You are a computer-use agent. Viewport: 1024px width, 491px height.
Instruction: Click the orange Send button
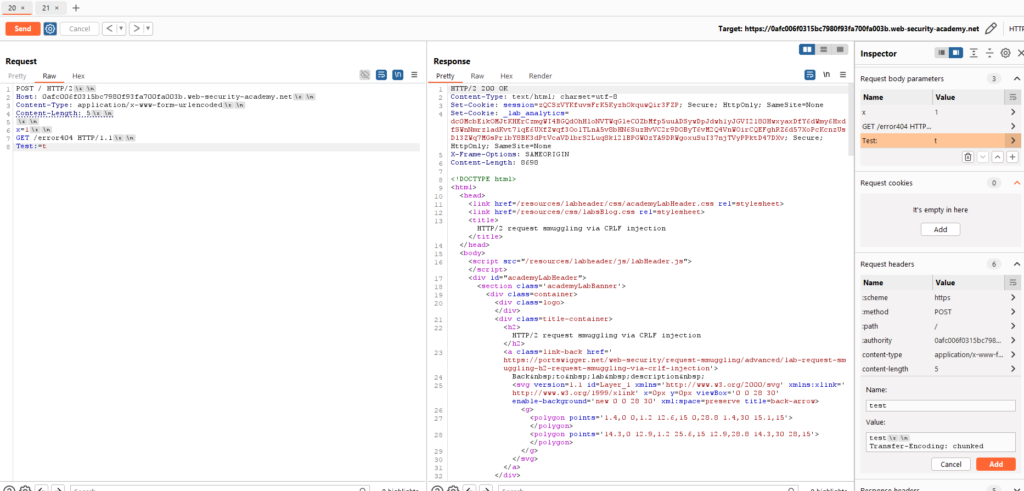click(x=23, y=29)
